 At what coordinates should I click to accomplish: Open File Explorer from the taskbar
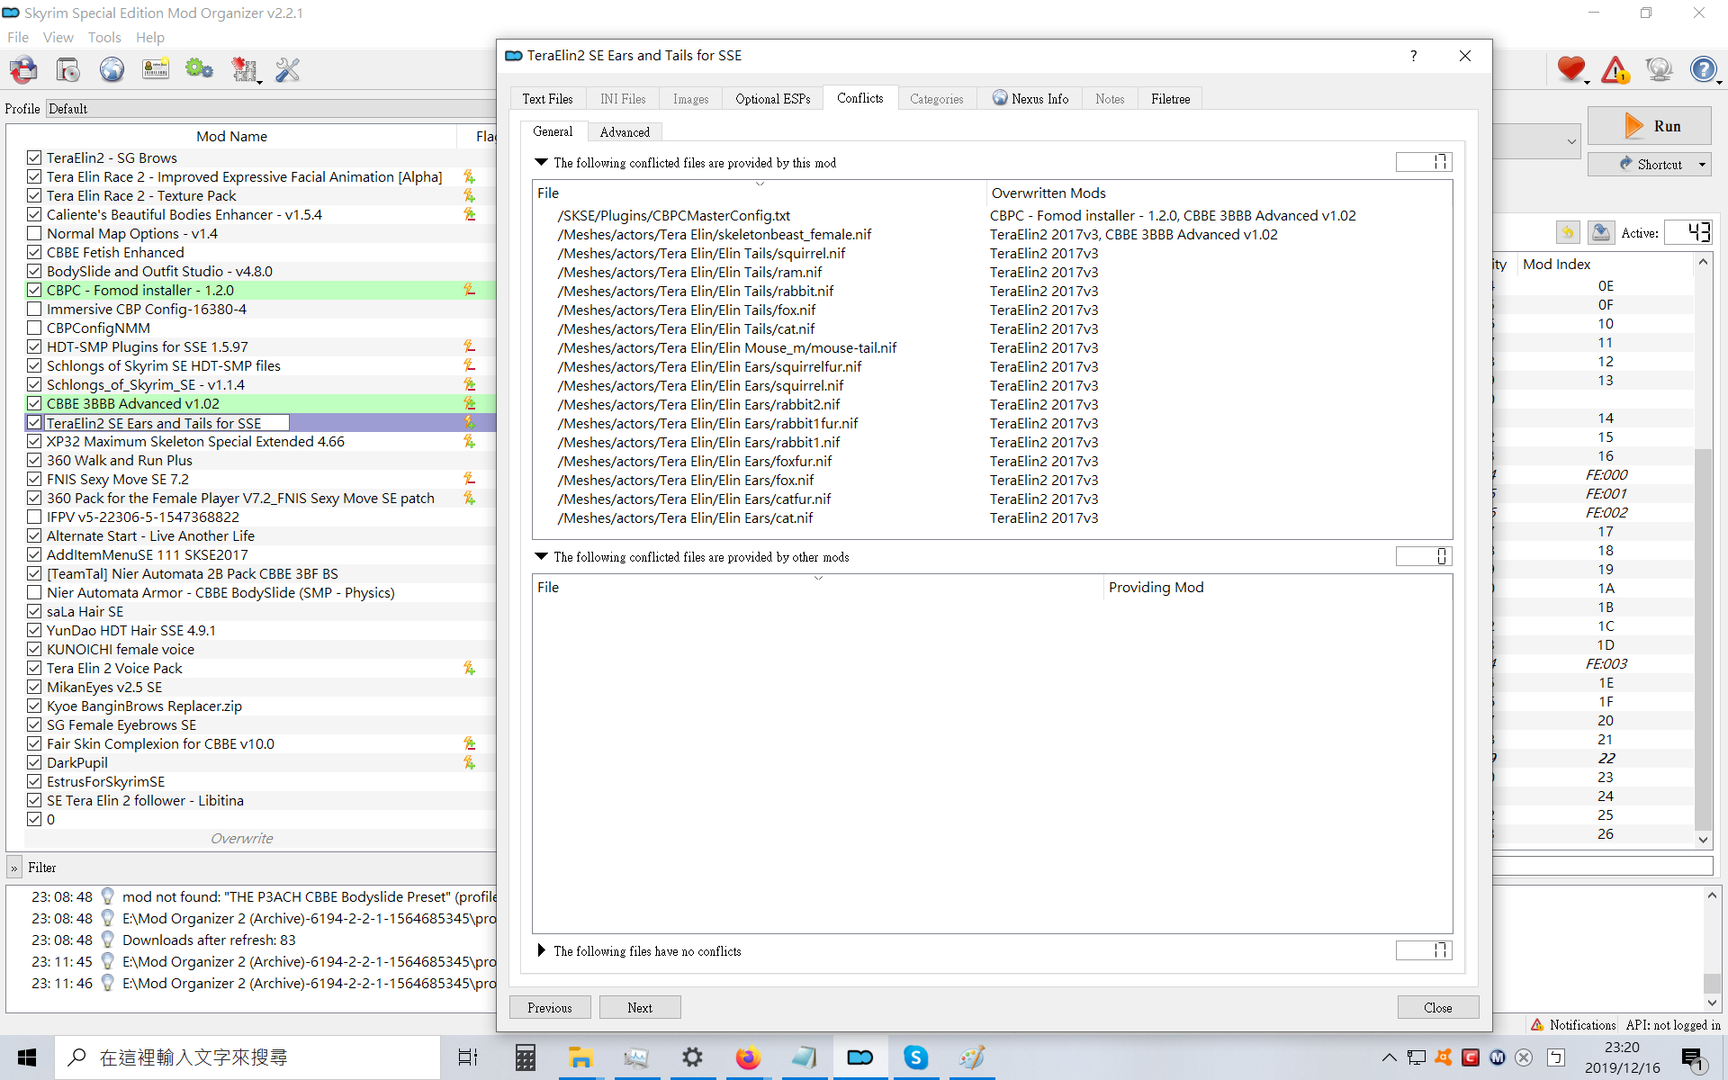click(581, 1057)
